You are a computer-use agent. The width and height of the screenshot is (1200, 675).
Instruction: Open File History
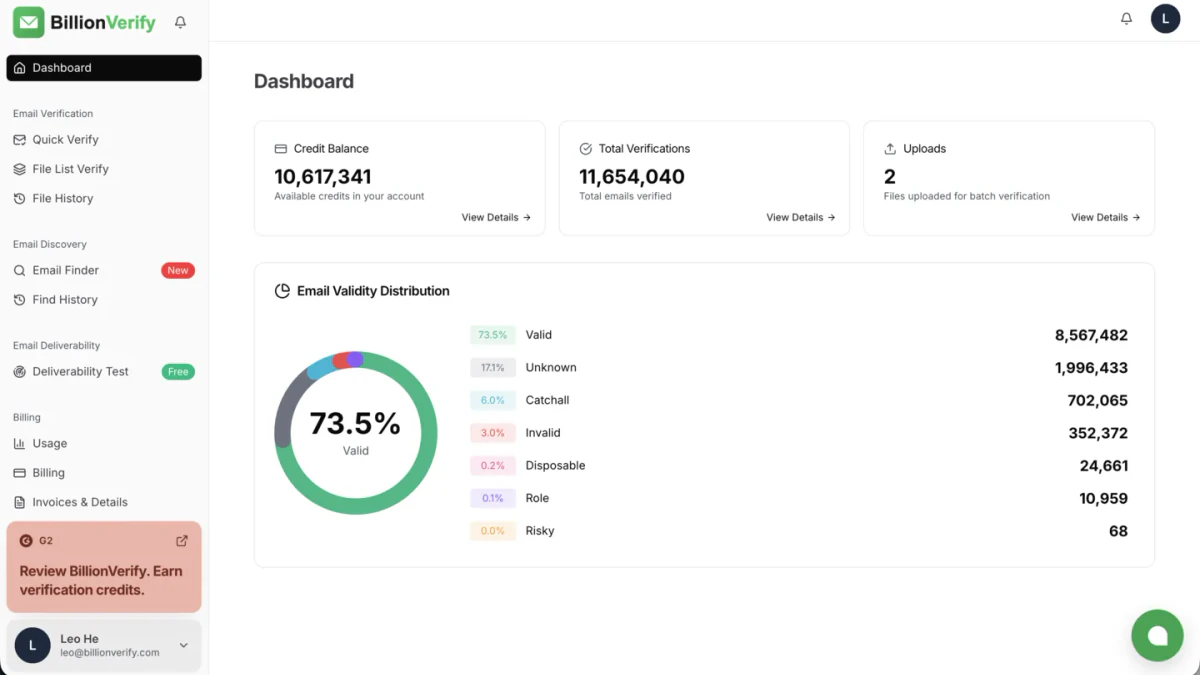tap(104, 198)
